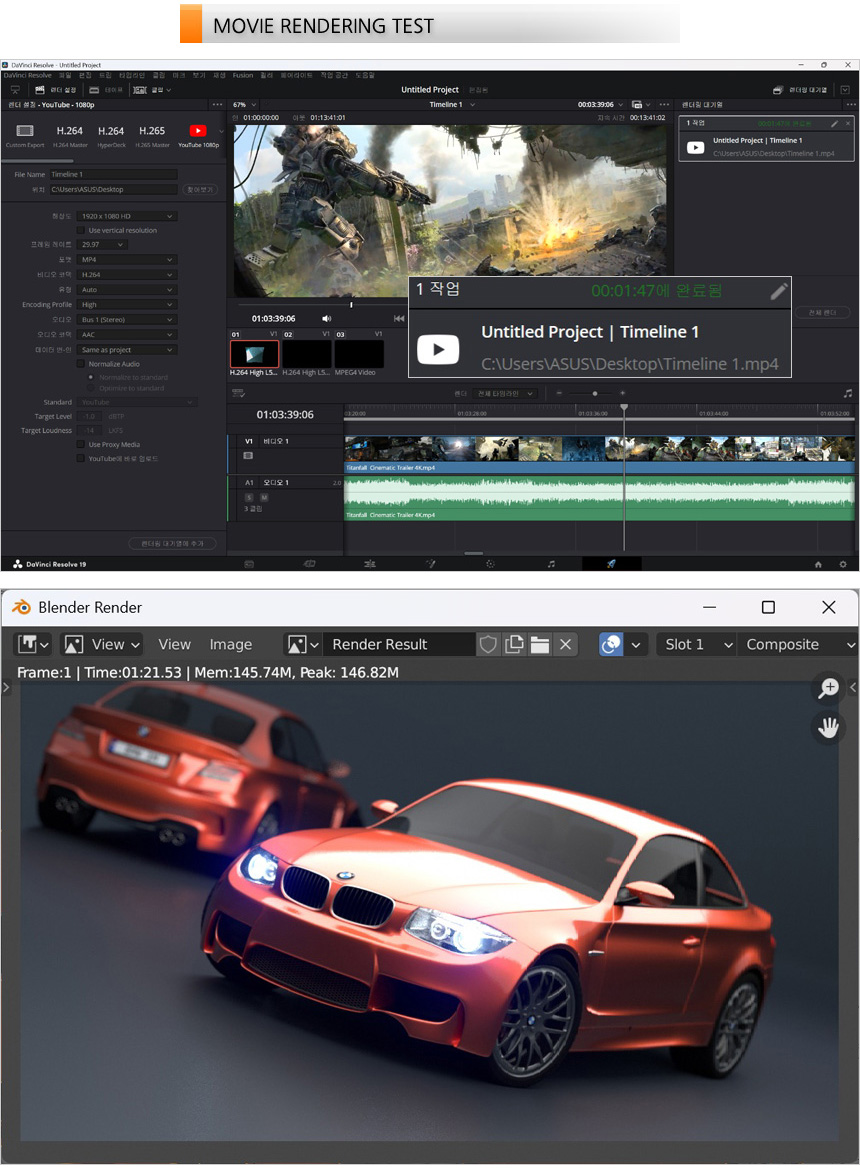Enable the Use vertical resolution checkbox
Viewport: 860px width, 1168px height.
click(81, 230)
